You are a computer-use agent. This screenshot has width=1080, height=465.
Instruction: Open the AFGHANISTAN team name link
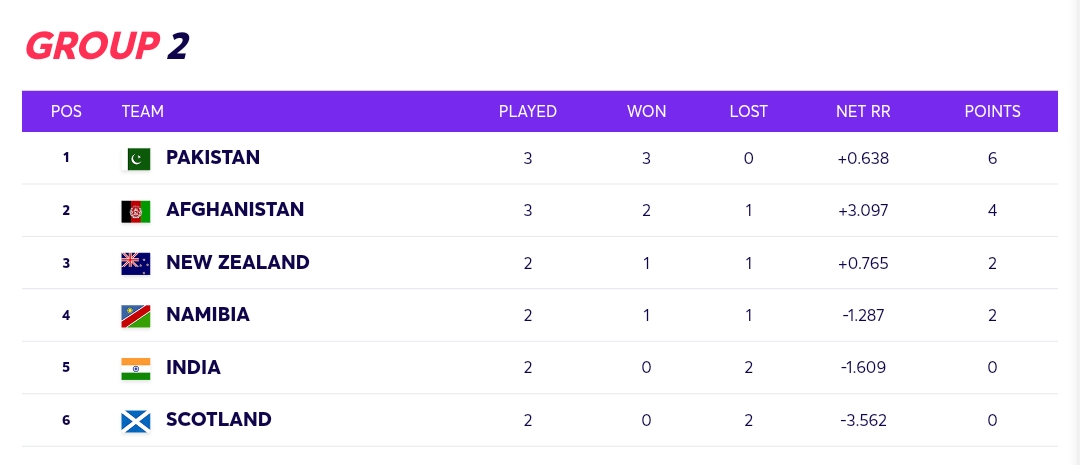coord(235,210)
